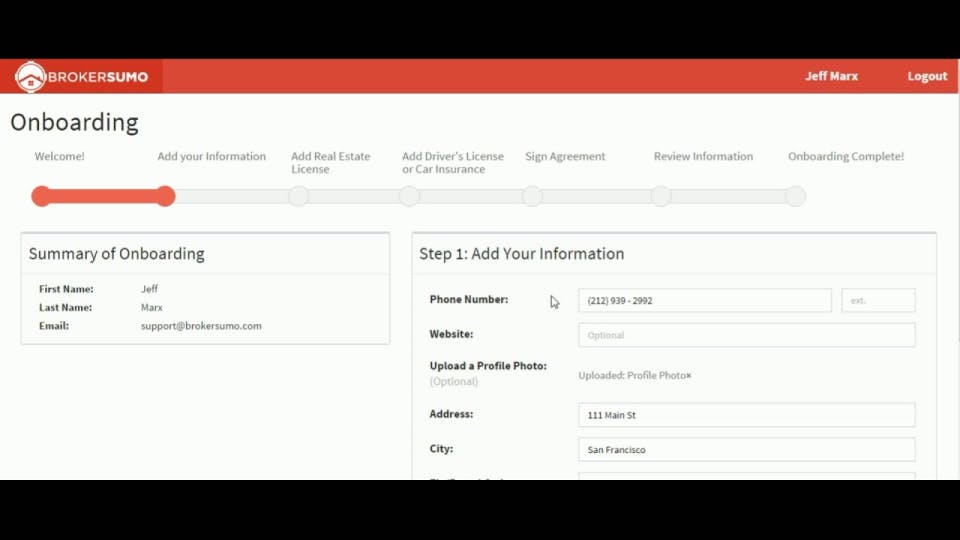Click the Step 1: Add Your Information heading

[522, 253]
